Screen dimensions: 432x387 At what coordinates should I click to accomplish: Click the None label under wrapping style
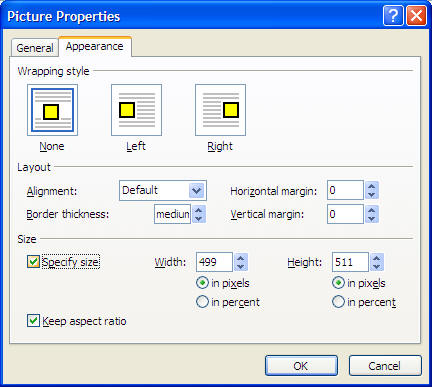click(x=52, y=146)
